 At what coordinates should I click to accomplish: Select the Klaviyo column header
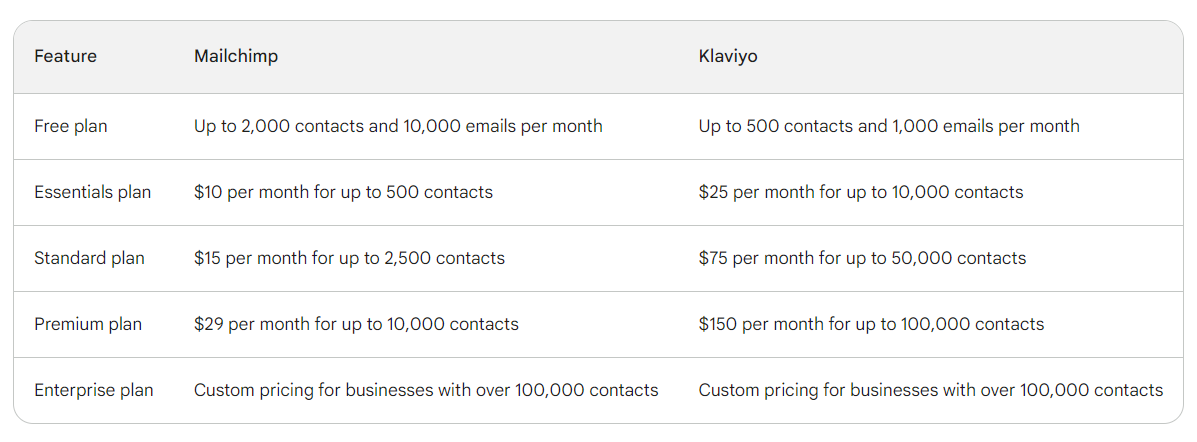point(728,57)
